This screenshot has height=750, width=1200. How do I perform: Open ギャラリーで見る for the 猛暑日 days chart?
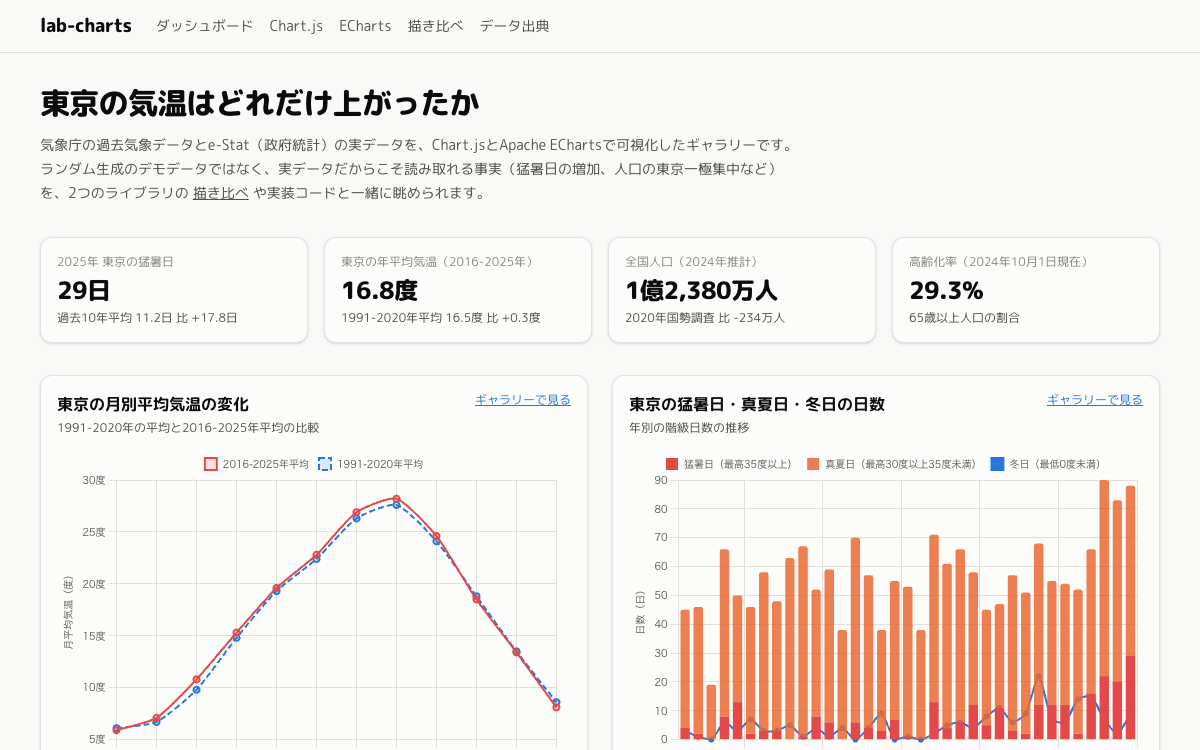(1095, 400)
